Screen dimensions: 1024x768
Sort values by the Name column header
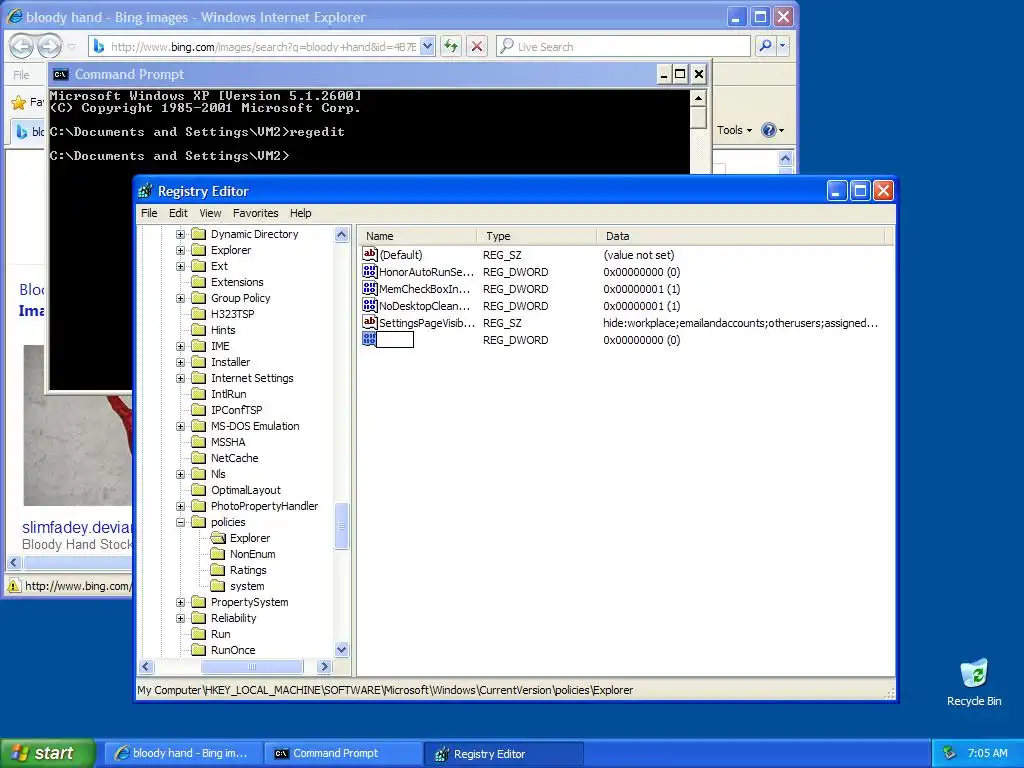(417, 236)
